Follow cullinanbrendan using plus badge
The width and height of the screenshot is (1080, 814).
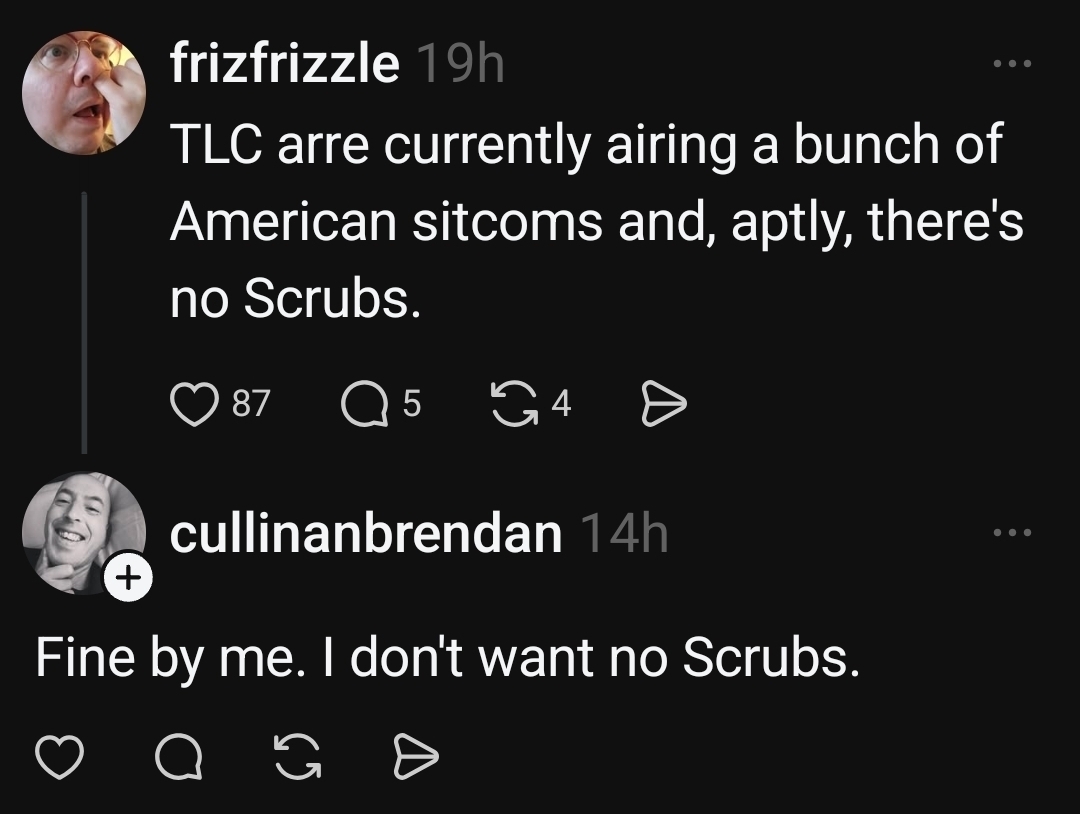(x=130, y=579)
